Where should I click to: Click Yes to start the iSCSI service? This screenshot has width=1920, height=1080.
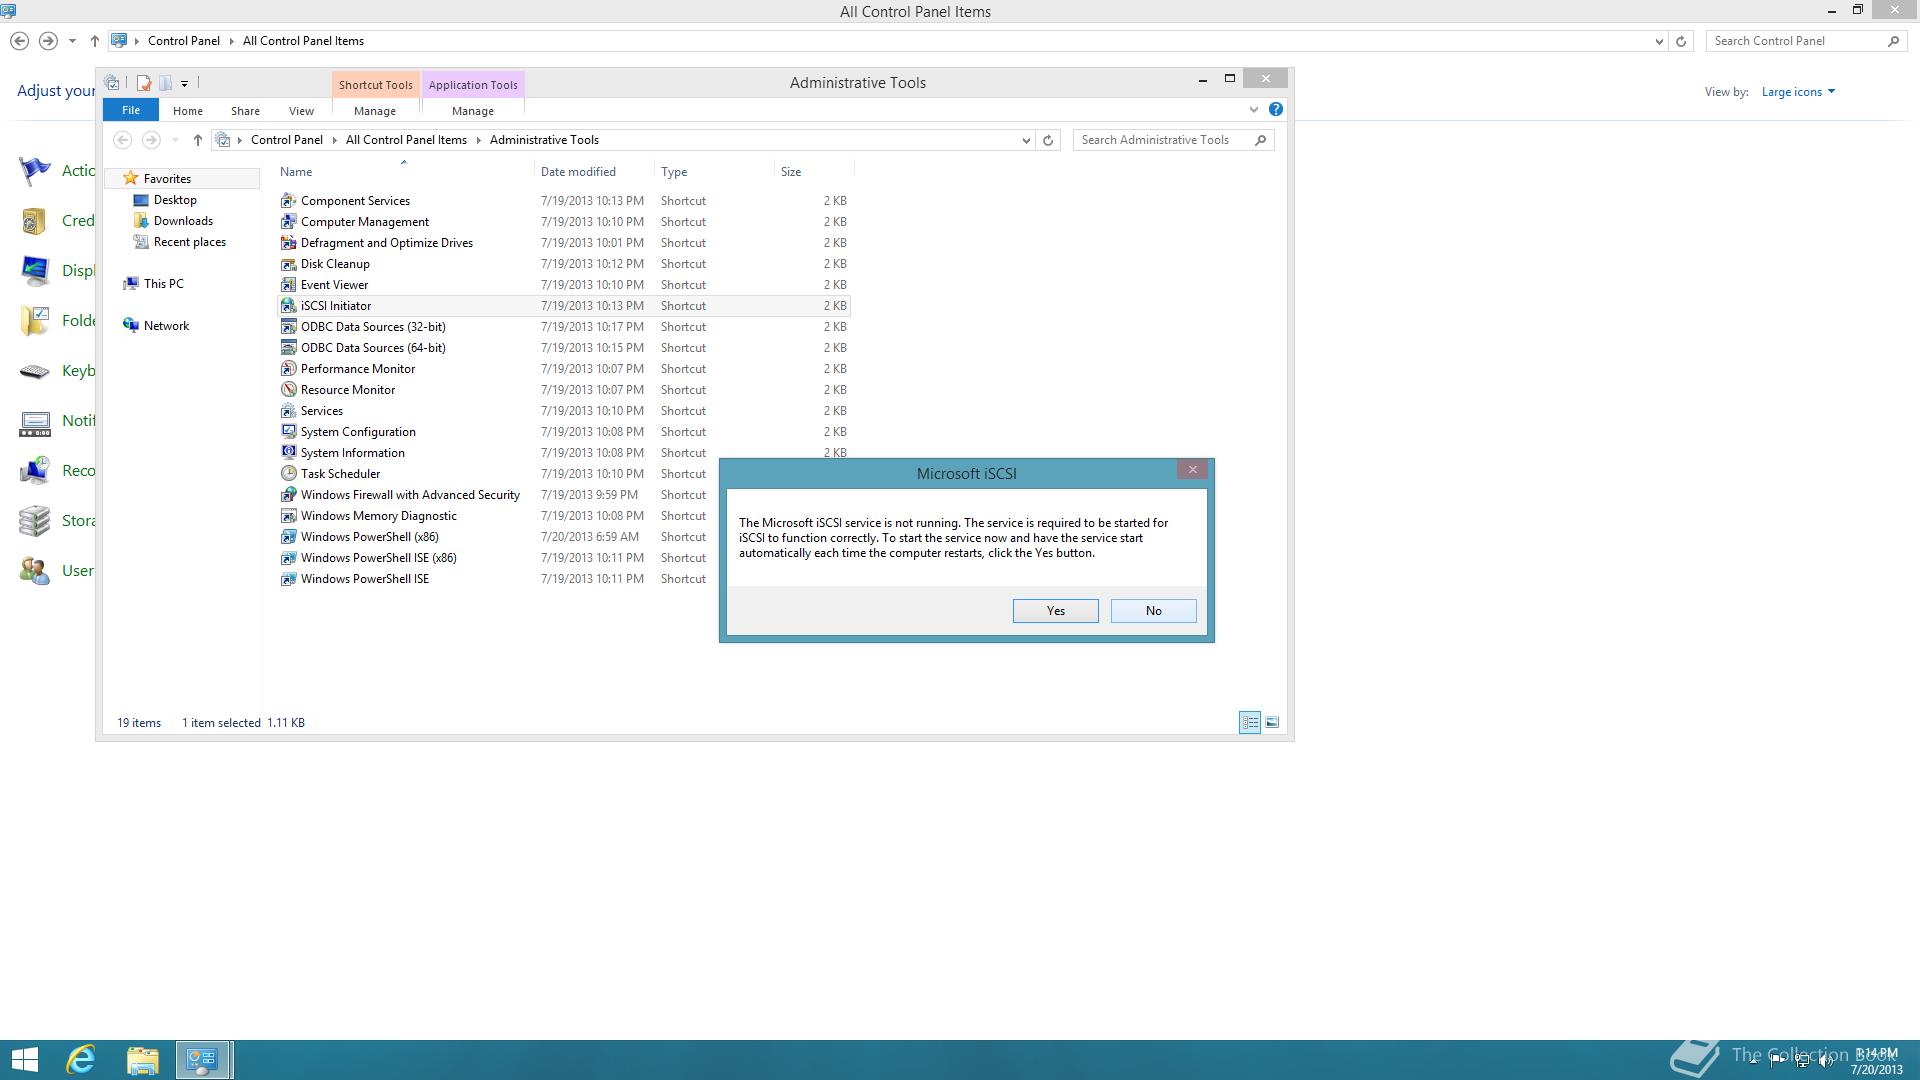tap(1056, 611)
